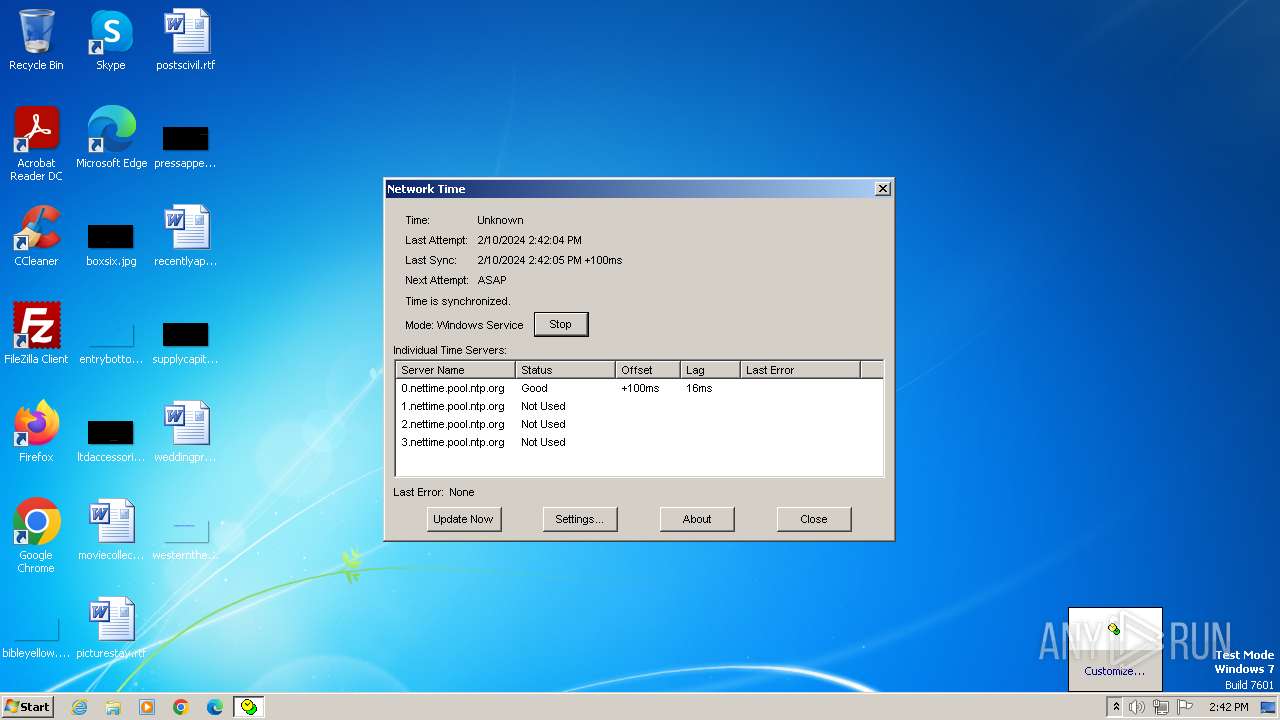The height and width of the screenshot is (720, 1280).
Task: Open Edge from the taskbar
Action: 215,707
